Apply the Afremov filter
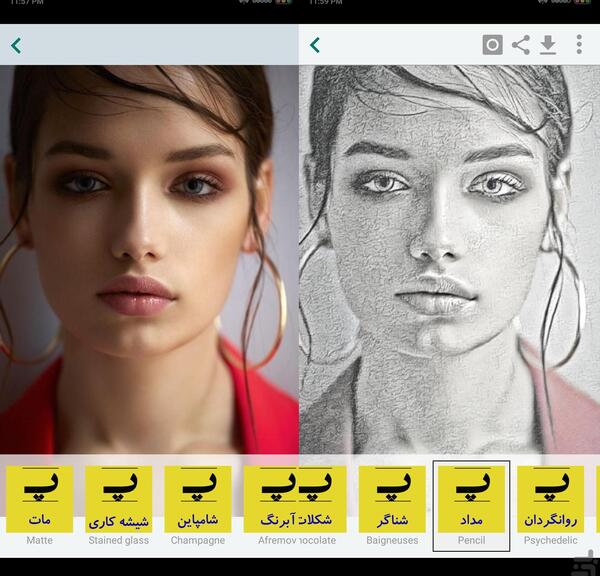 271,499
